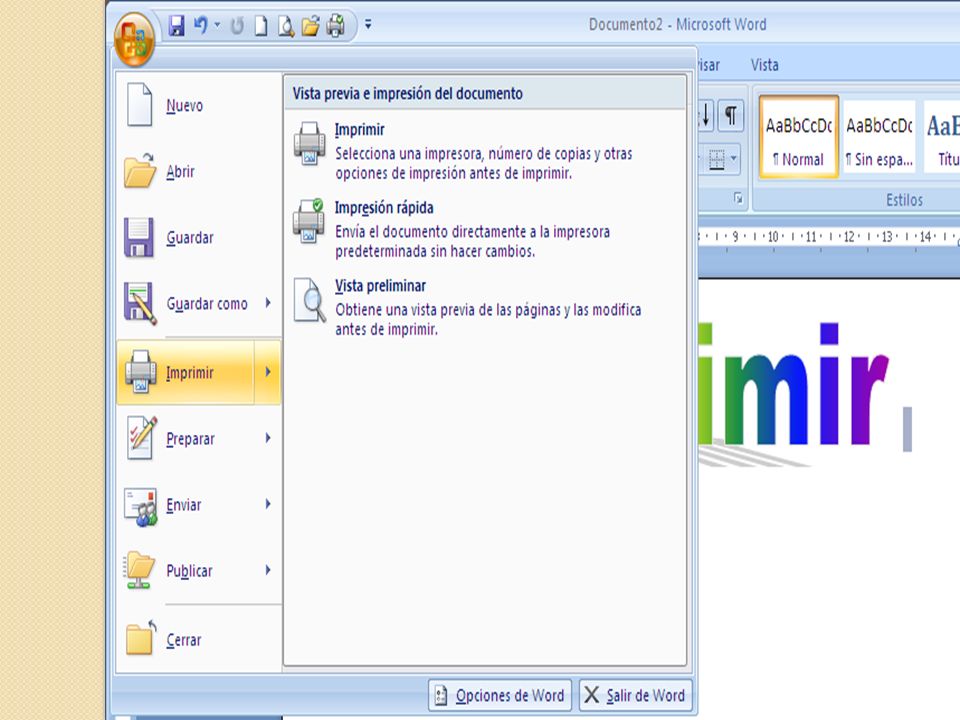Image resolution: width=960 pixels, height=720 pixels.
Task: Apply the Sin espaciado style from gallery
Action: coord(879,137)
